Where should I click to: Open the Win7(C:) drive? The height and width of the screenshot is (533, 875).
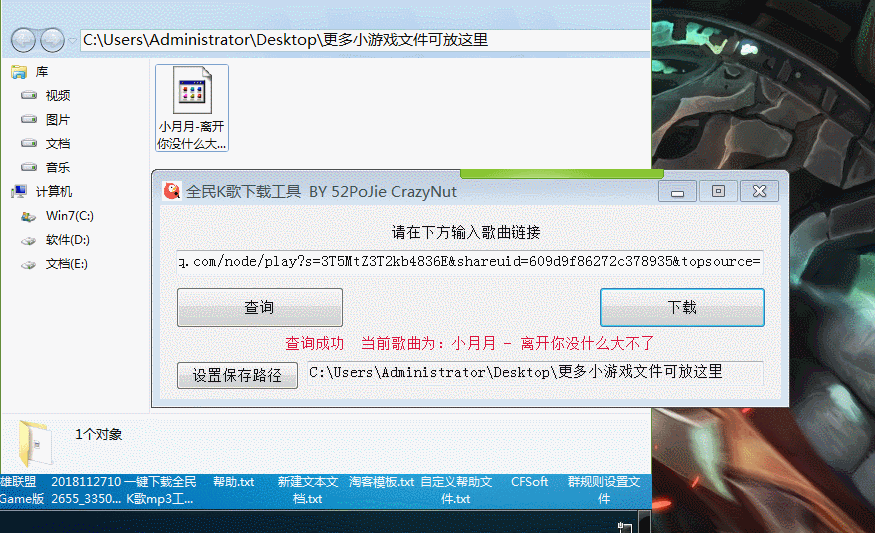coord(69,216)
